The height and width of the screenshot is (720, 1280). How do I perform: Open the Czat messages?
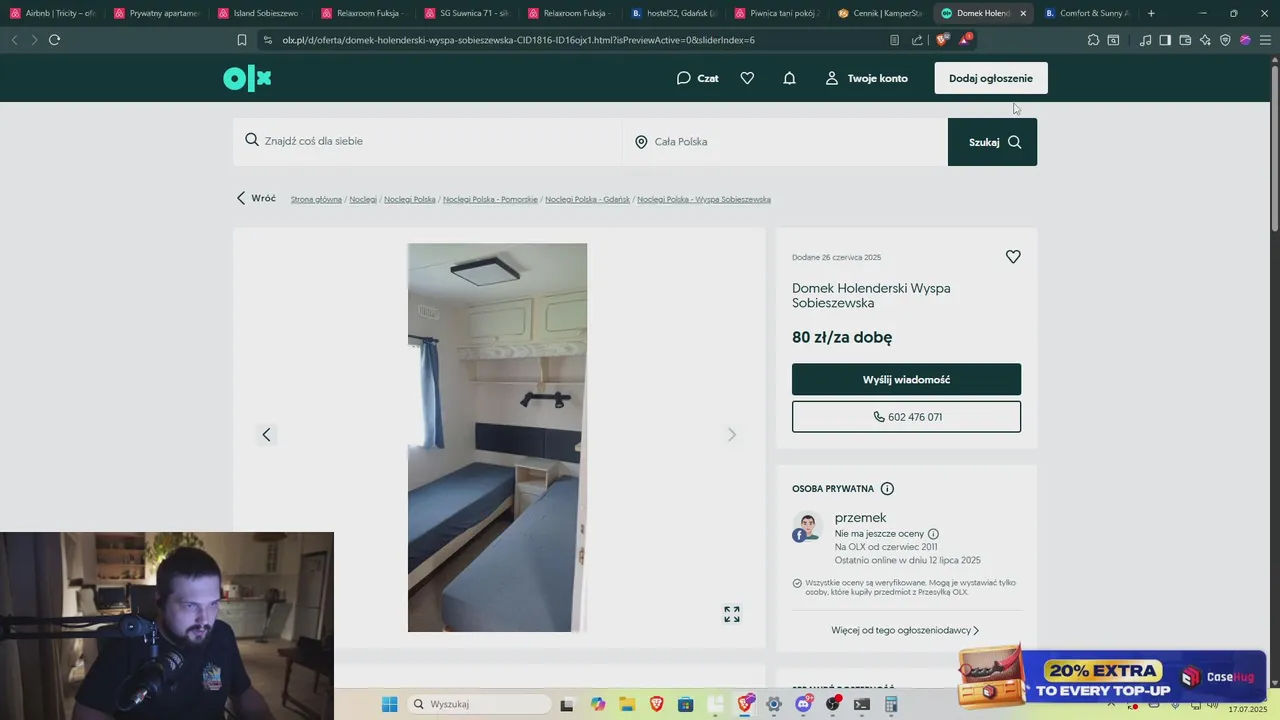(x=697, y=78)
